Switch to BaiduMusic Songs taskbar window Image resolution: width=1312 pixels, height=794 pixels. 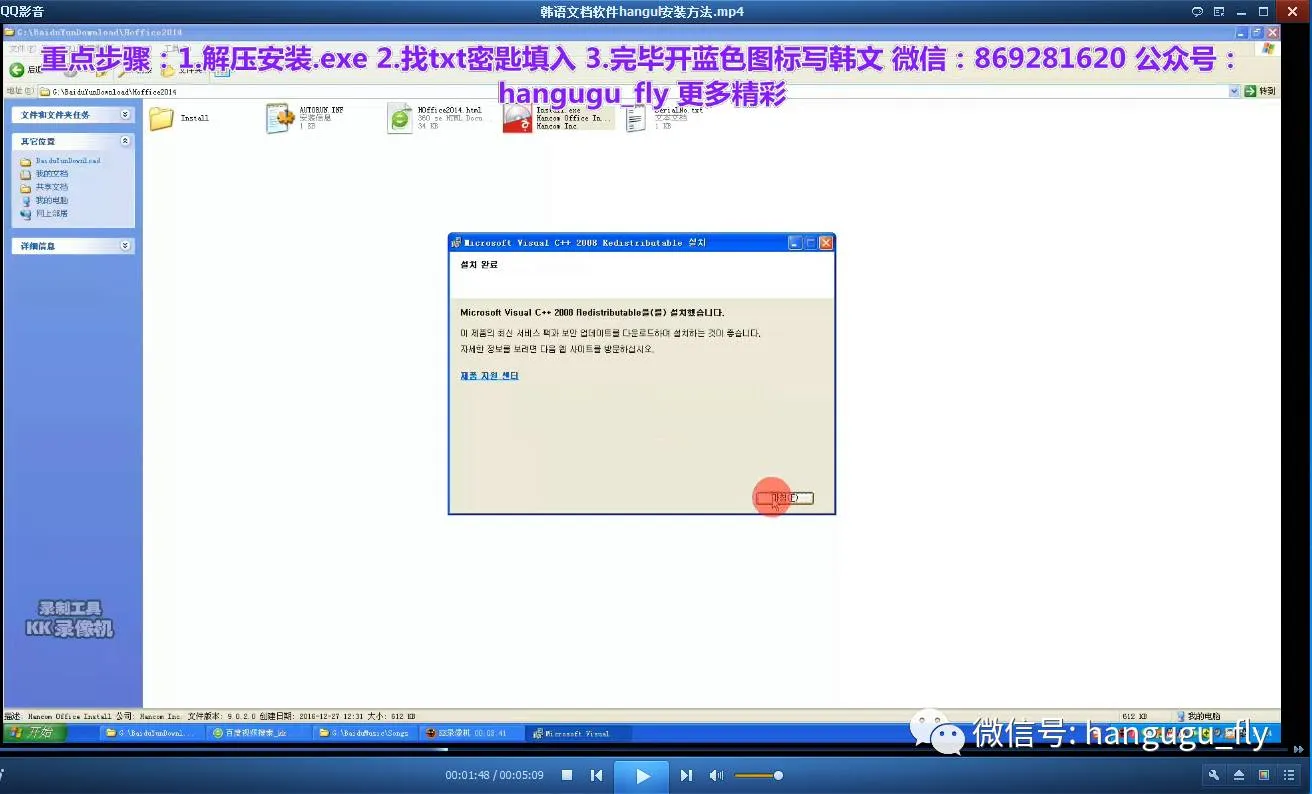364,733
